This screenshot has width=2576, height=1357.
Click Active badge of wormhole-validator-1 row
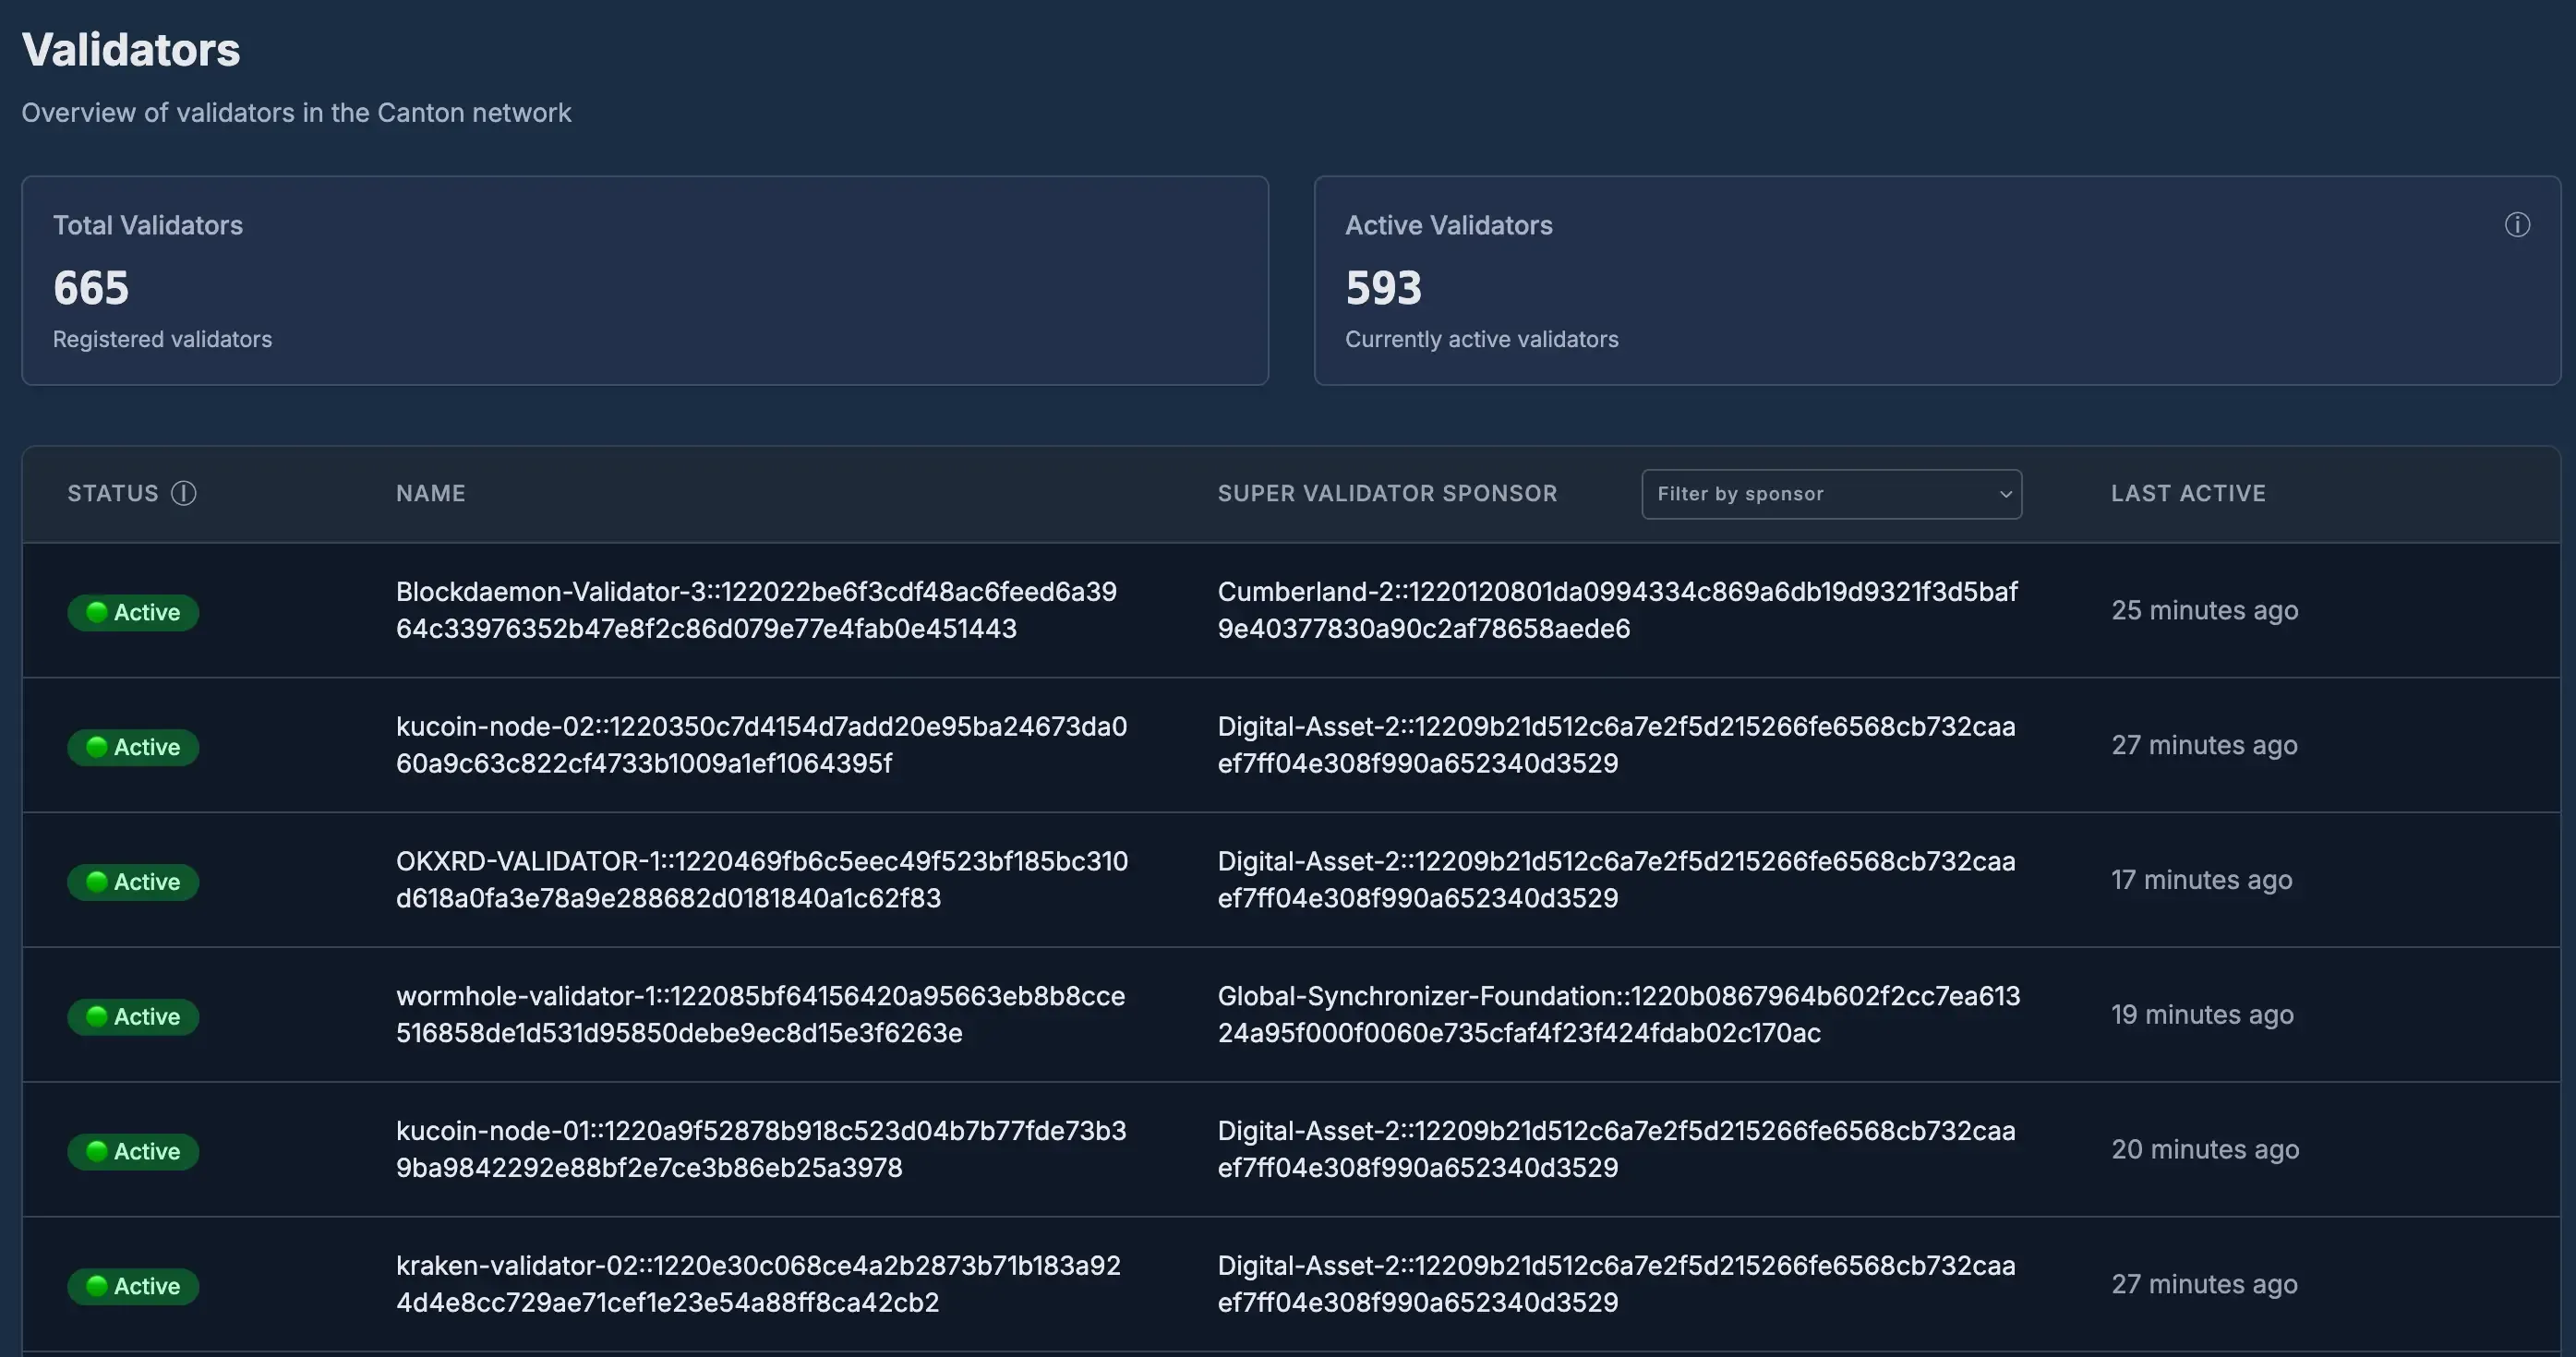point(133,1016)
